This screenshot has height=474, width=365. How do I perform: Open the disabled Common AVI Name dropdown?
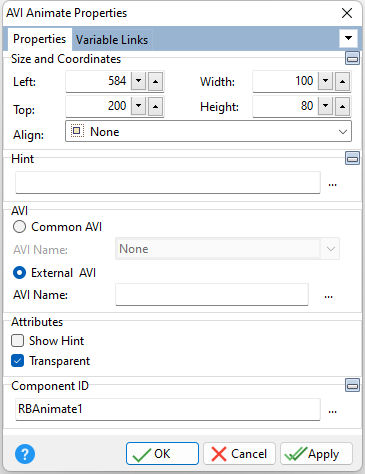pos(227,249)
